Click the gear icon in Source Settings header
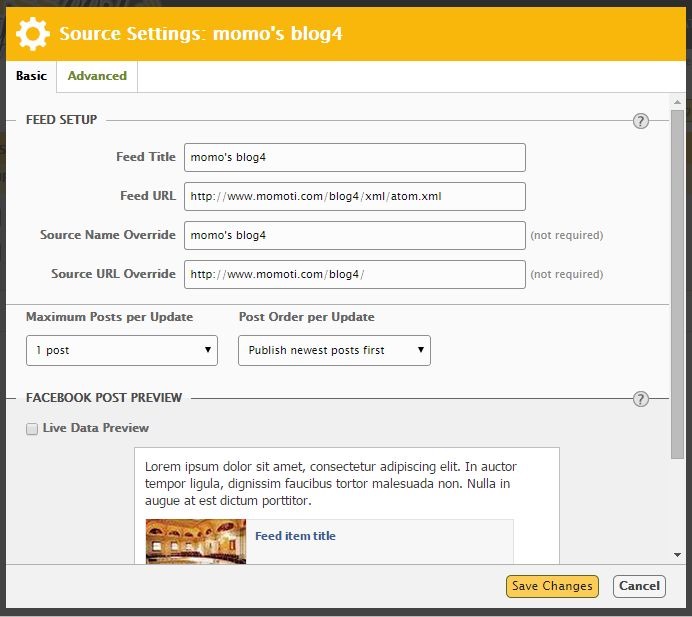Screen dimensions: 692x617 (x=33, y=34)
